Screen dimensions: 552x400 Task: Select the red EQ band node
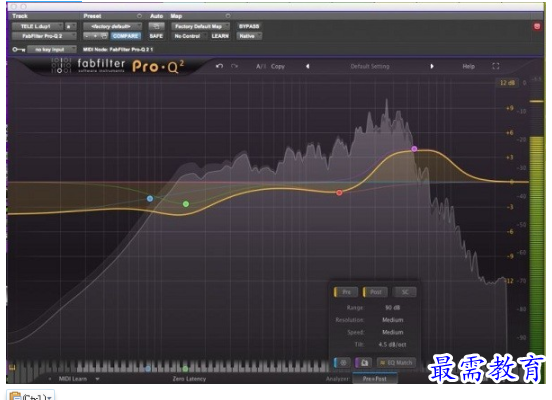(339, 193)
